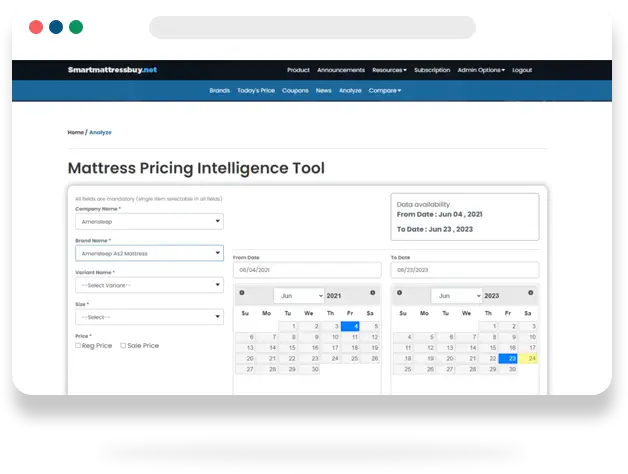Open the Analyze tab

(350, 91)
